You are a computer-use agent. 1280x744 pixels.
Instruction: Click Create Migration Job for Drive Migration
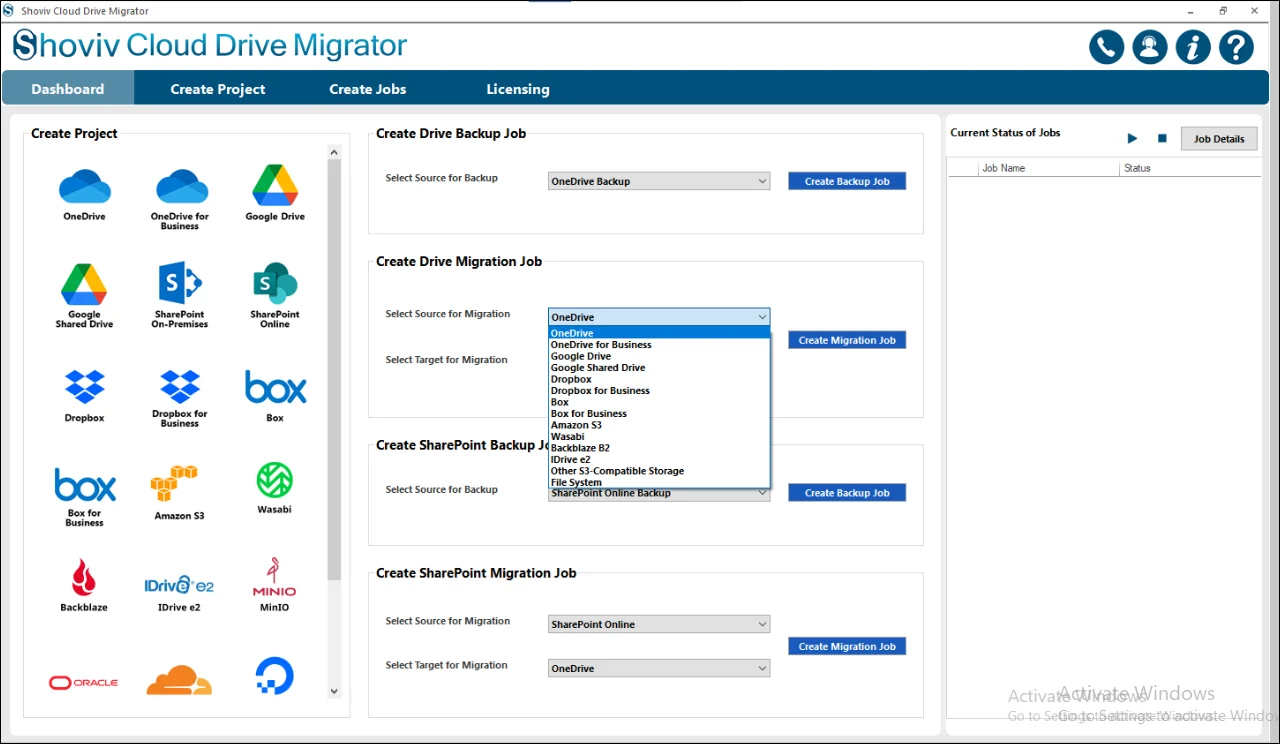click(847, 340)
